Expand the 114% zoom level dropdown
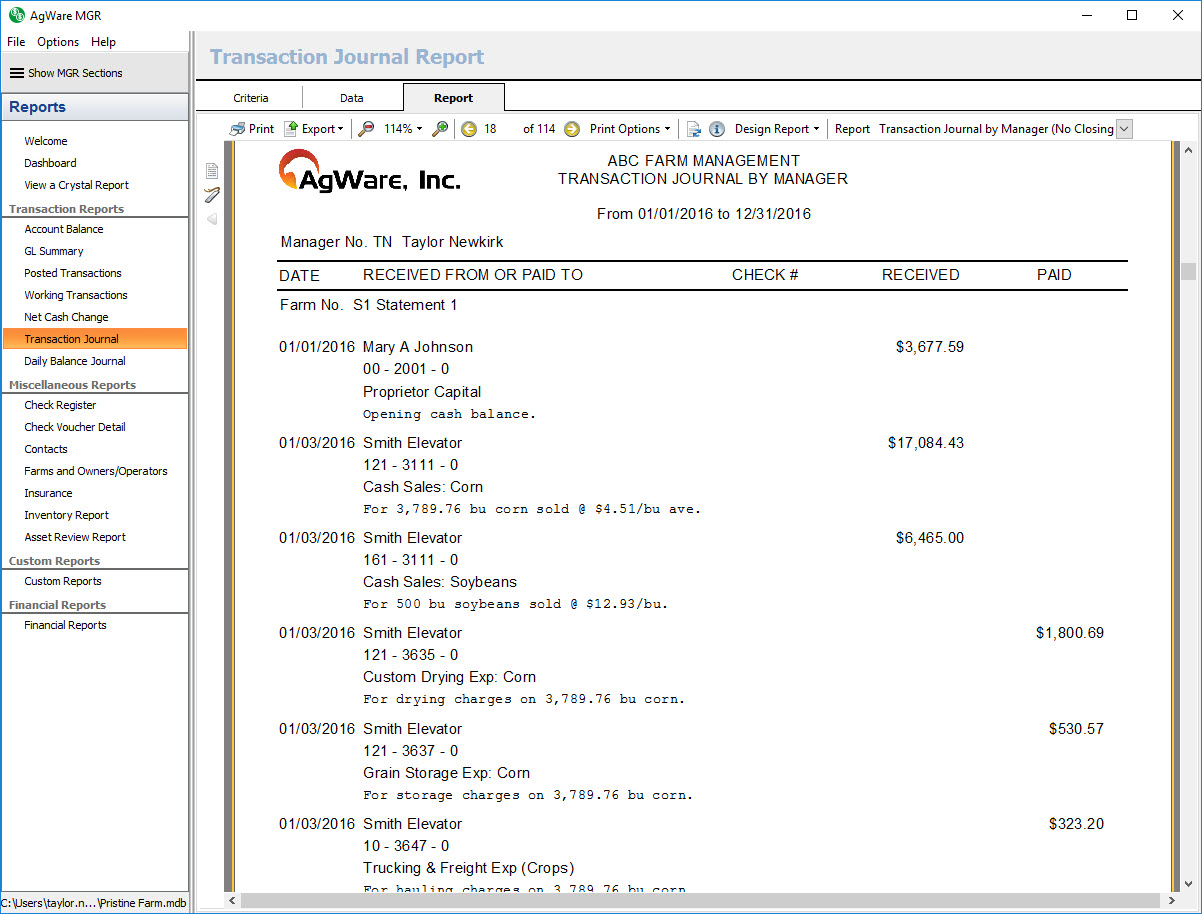This screenshot has height=914, width=1202. click(403, 129)
